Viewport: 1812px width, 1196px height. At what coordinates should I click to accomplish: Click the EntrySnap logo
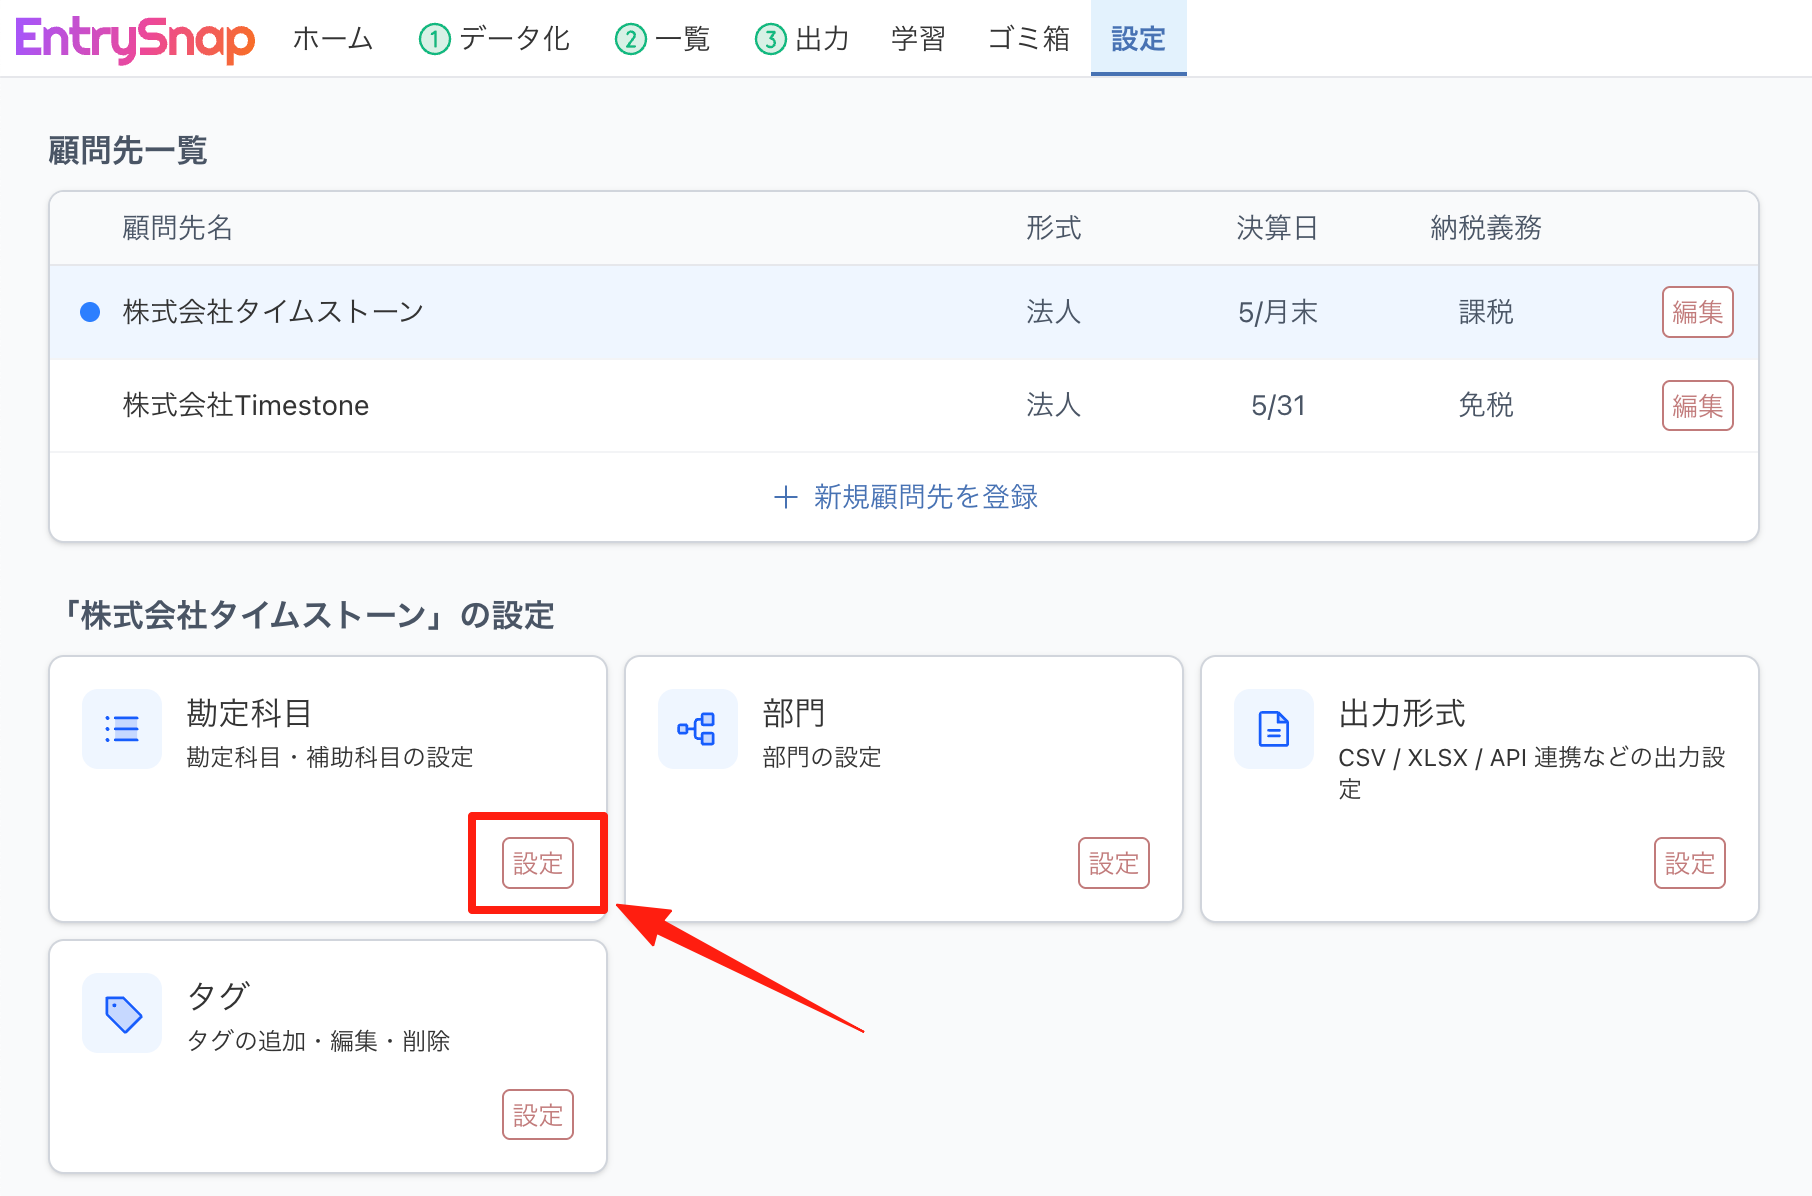(x=135, y=39)
